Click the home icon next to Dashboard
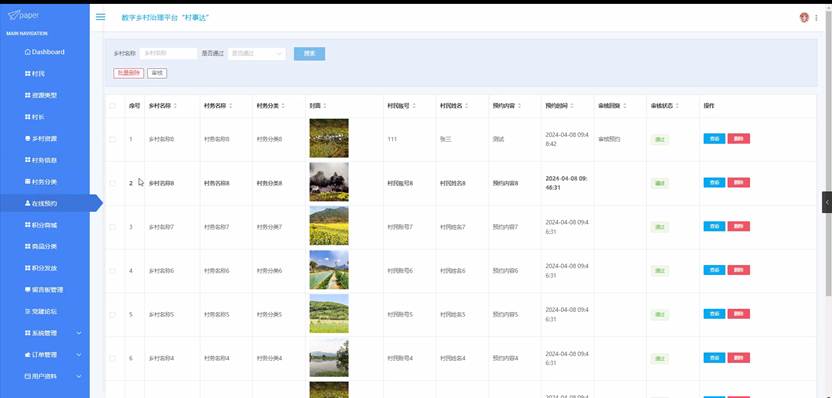Image resolution: width=832 pixels, height=398 pixels. click(28, 52)
